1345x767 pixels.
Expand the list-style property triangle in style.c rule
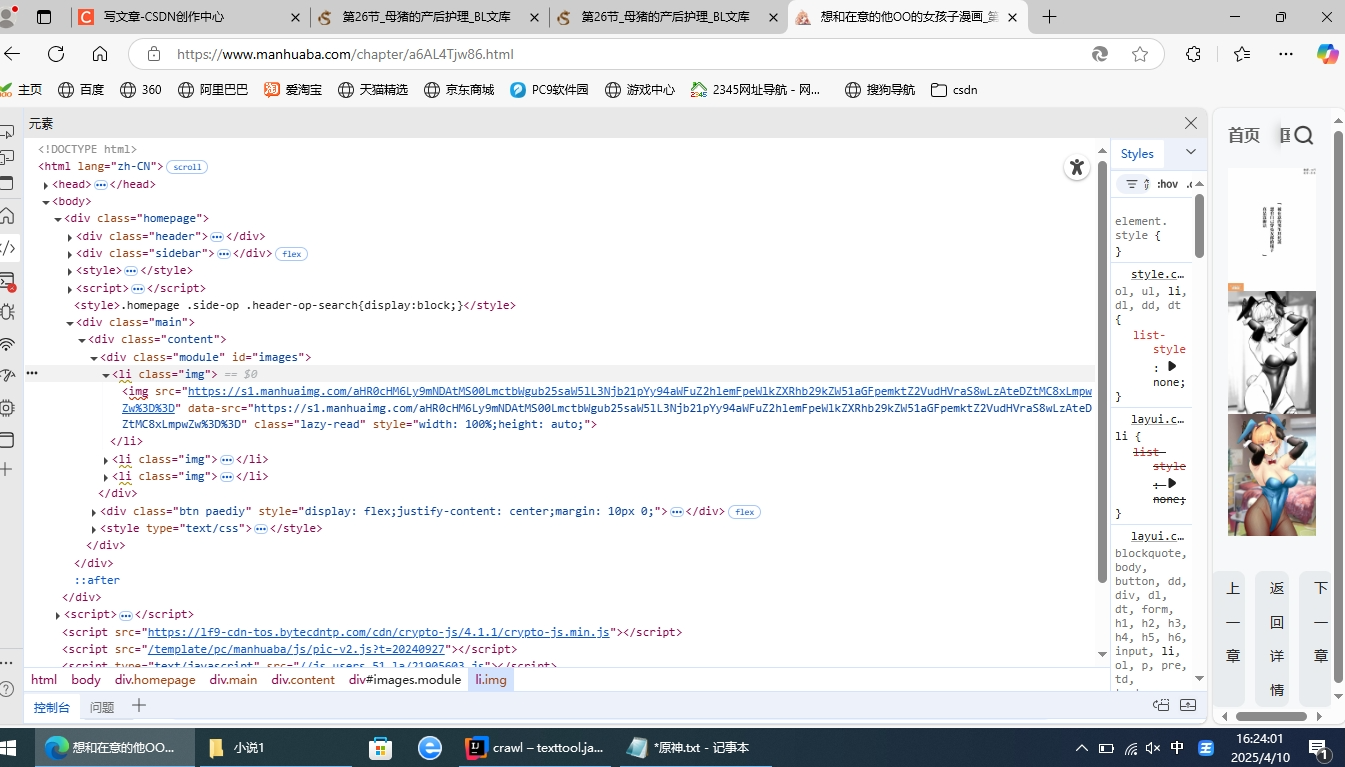tap(1172, 367)
